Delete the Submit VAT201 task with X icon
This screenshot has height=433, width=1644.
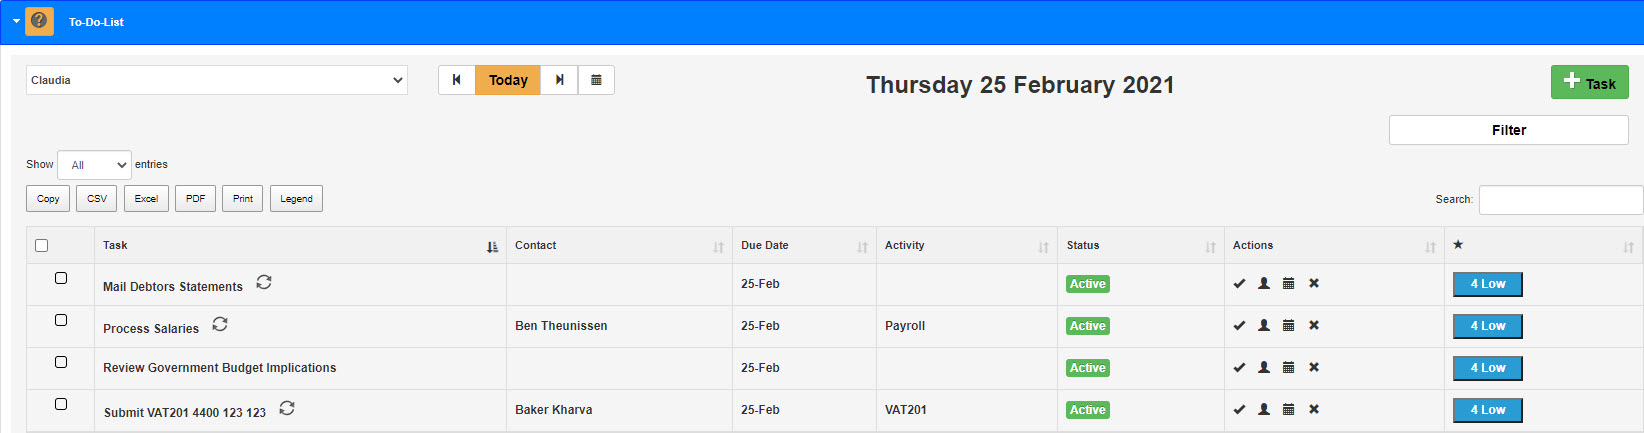[1314, 410]
